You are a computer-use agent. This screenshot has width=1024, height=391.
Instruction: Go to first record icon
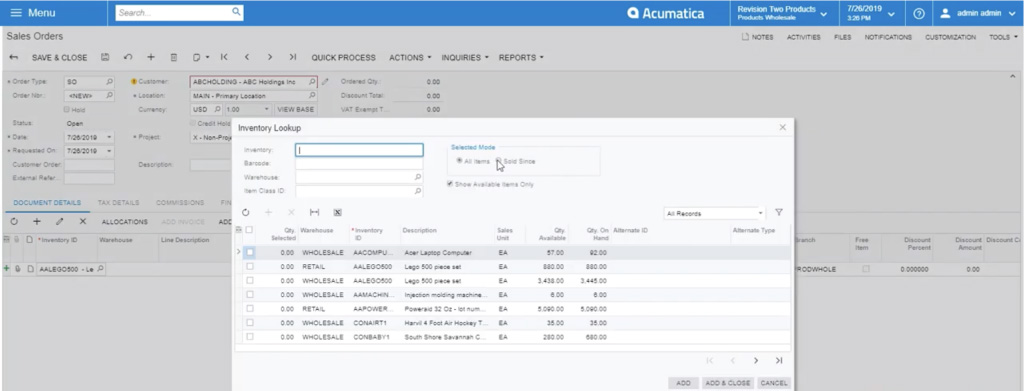[x=224, y=57]
